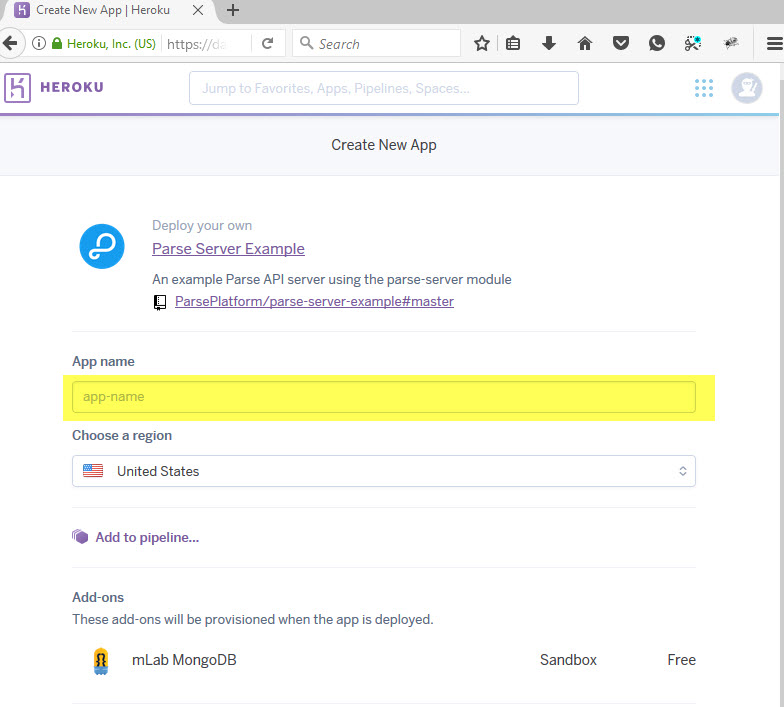This screenshot has width=784, height=707.
Task: Go to the browser home page
Action: pos(584,44)
